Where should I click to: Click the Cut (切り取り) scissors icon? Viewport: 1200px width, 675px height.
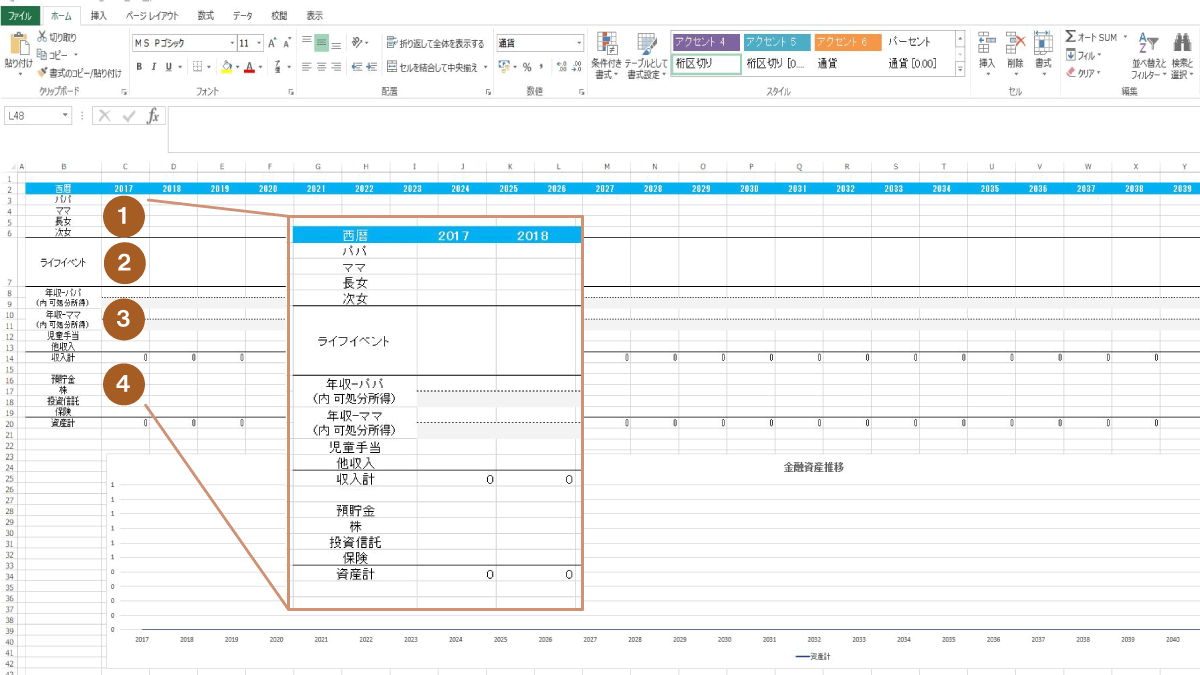pos(43,37)
